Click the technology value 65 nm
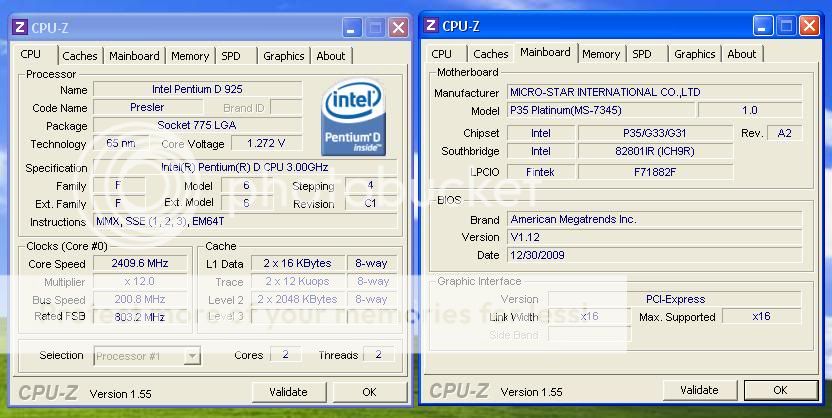 coord(120,143)
